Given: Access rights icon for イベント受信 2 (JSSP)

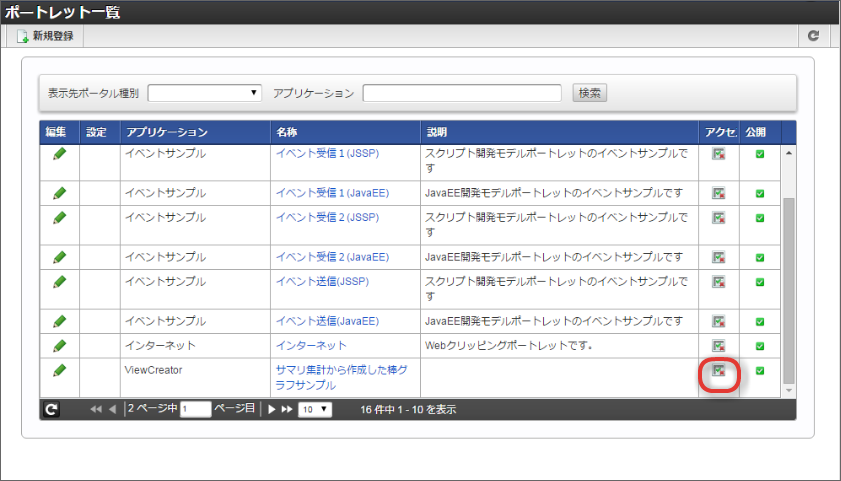Looking at the screenshot, I should 719,218.
